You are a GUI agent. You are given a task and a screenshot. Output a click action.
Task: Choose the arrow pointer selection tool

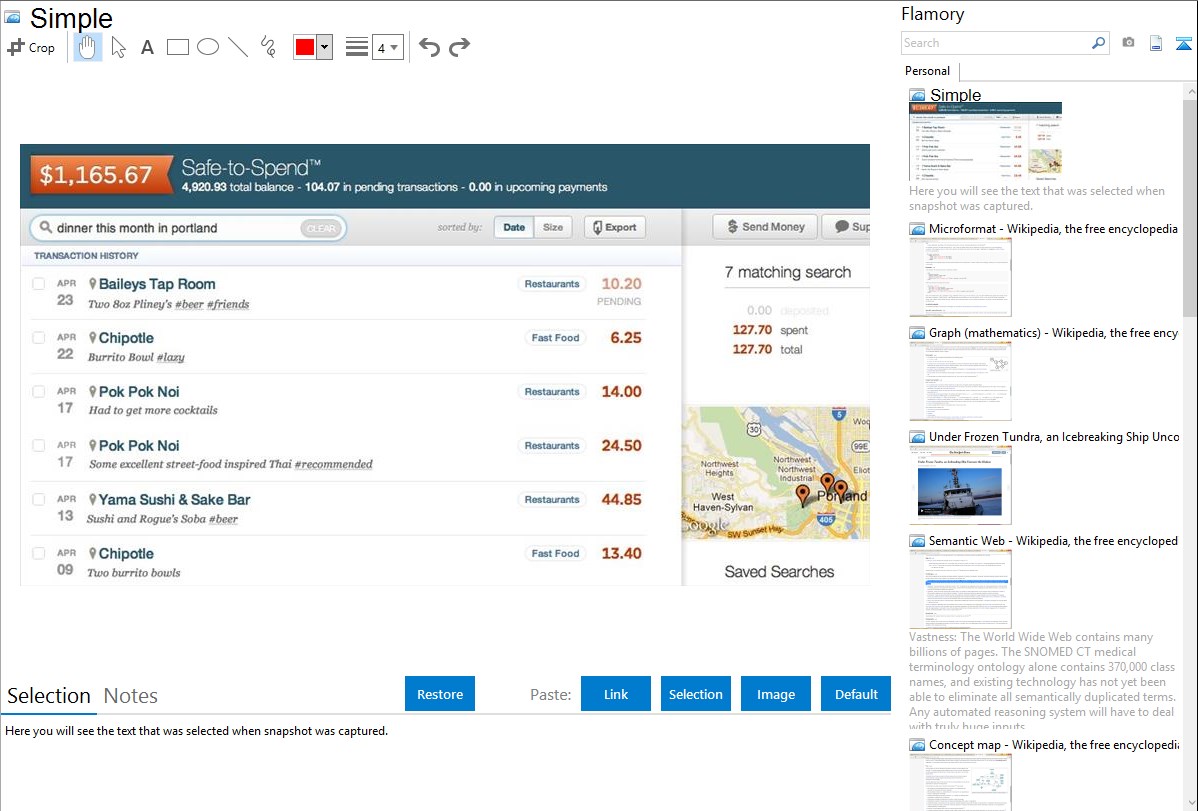tap(118, 47)
